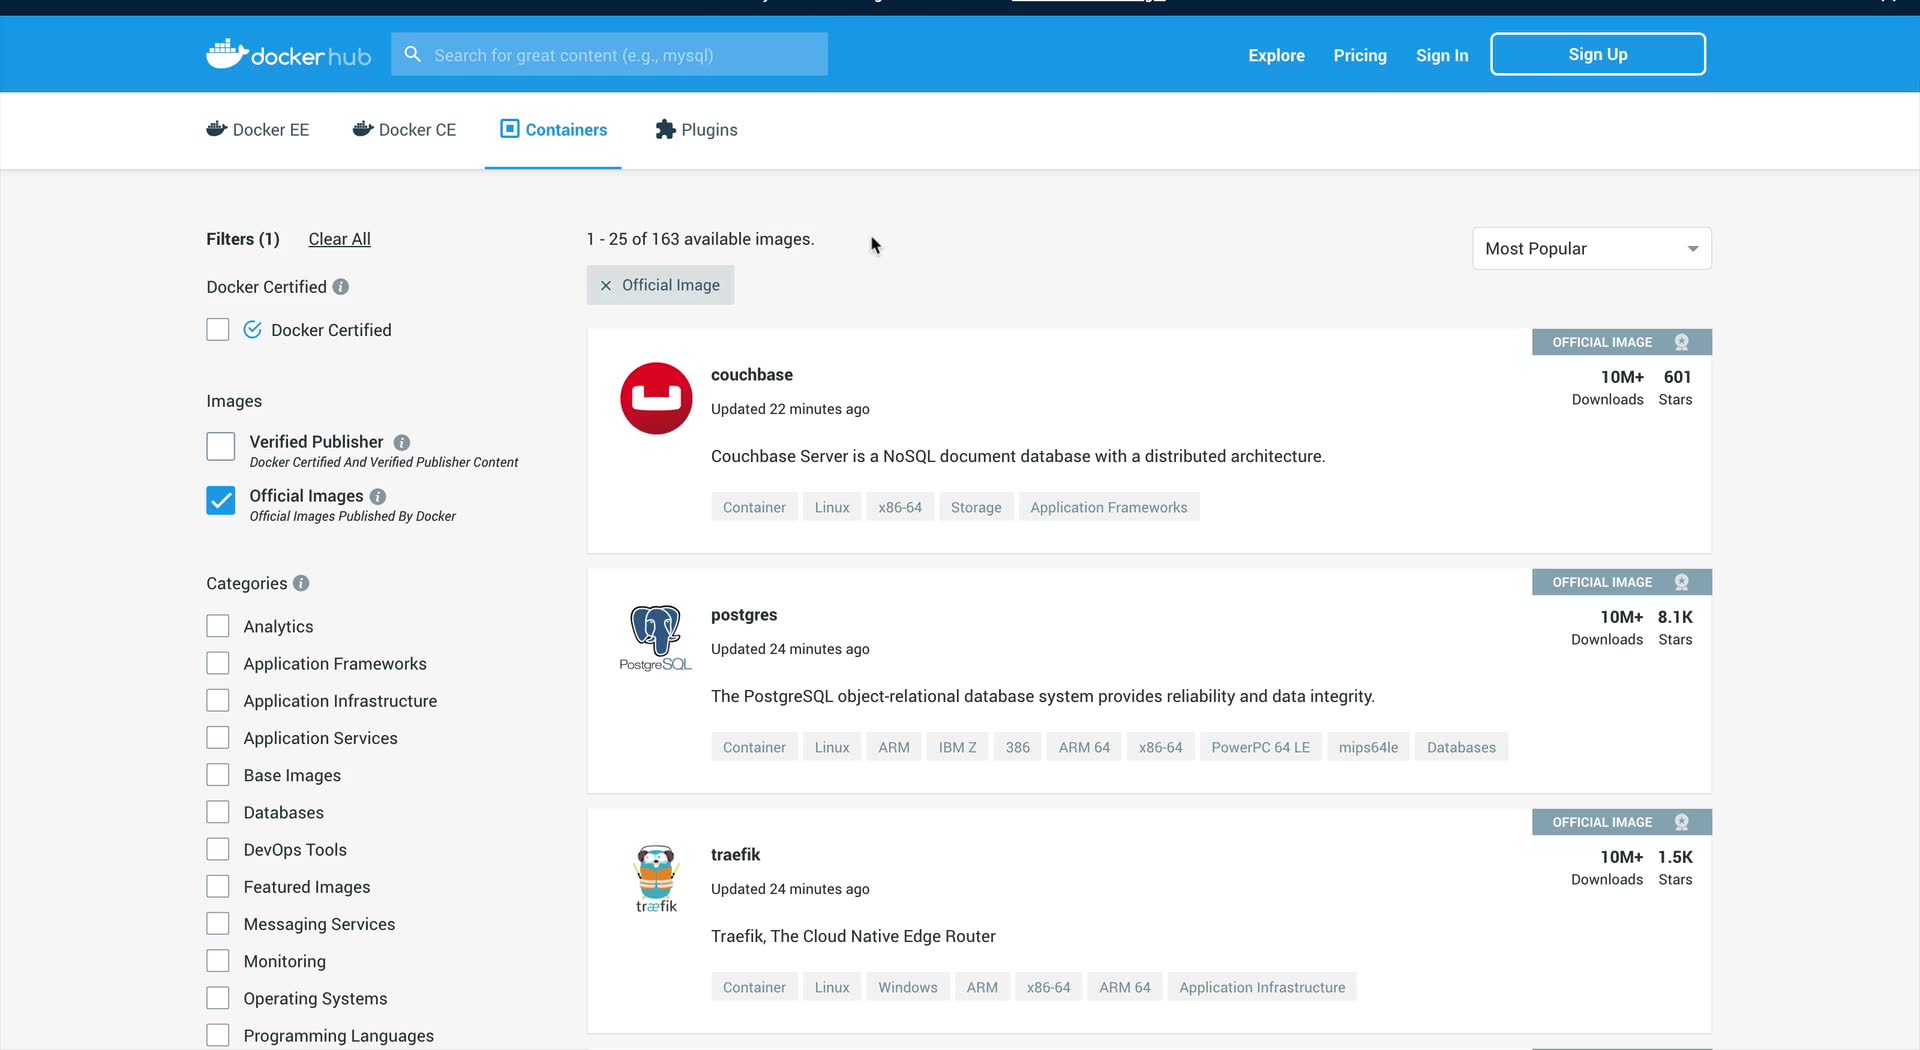Check the Application Services category checkbox
The width and height of the screenshot is (1920, 1050).
[218, 737]
